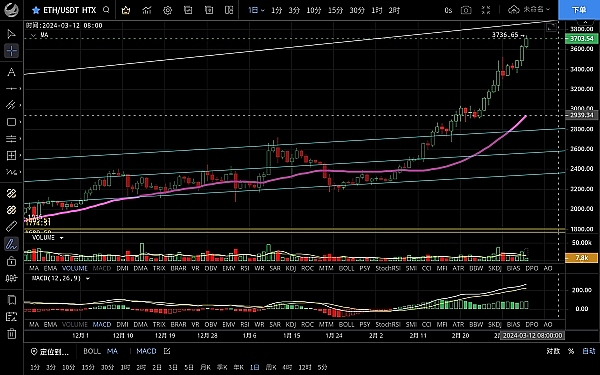Switch to 2时 interval in top toolbar
Screen dimensions: 600x375
point(394,10)
